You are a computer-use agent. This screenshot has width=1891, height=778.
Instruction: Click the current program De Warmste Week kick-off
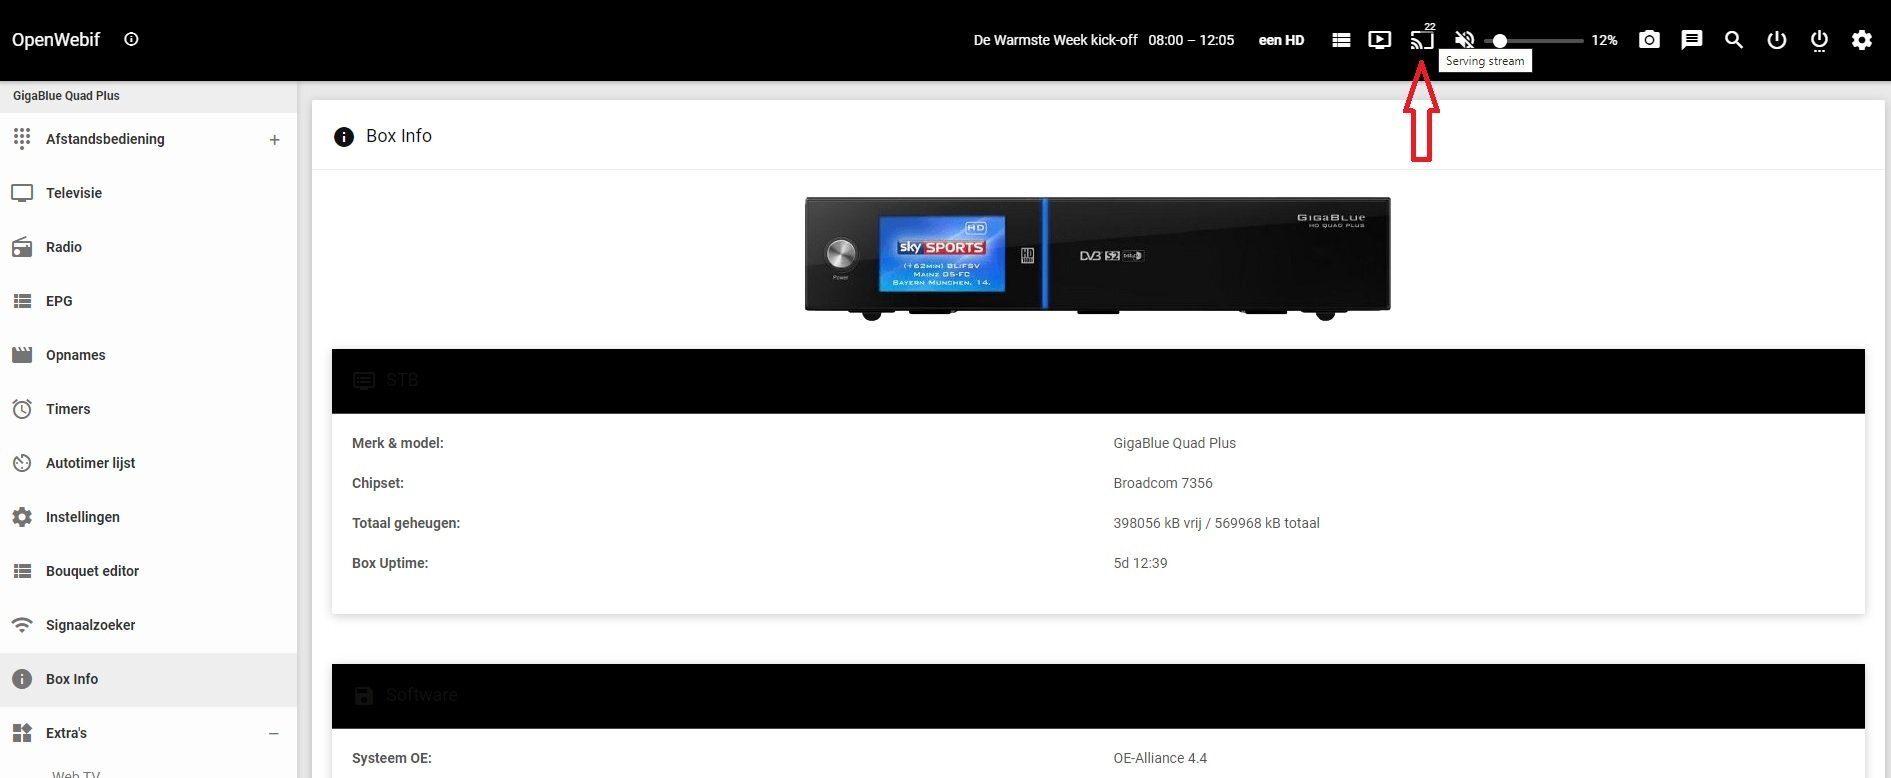[x=1055, y=40]
